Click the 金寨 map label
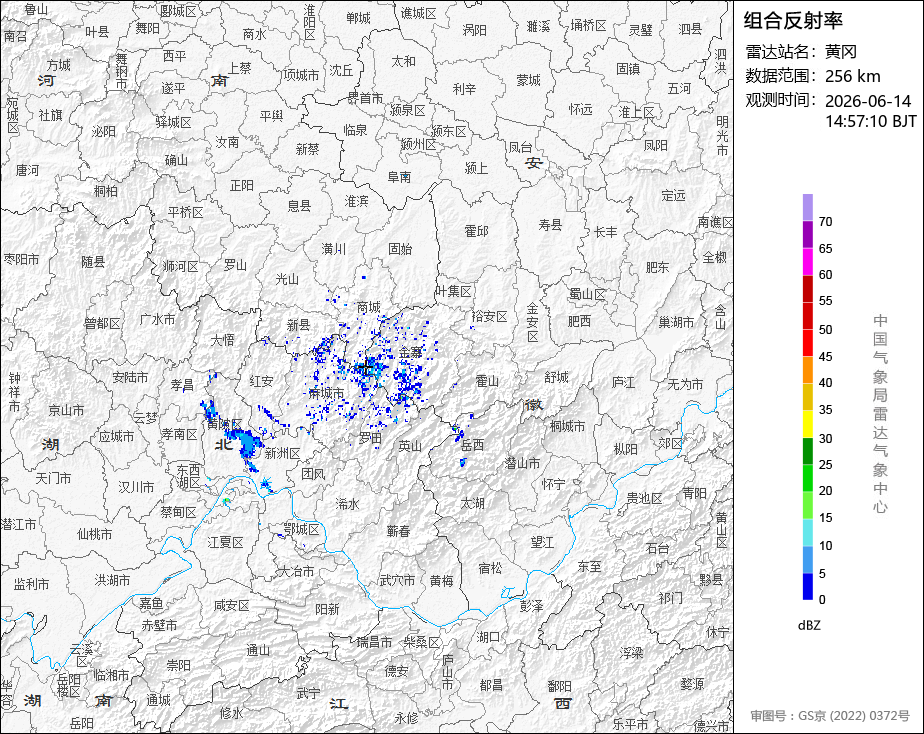 click(411, 352)
